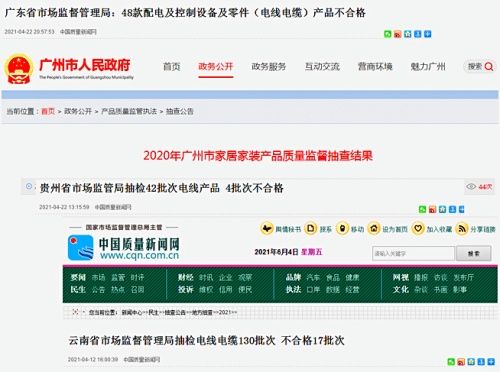Viewport: 500px width, 372px height.
Task: Click the 报系 document icon
Action: (x=311, y=229)
